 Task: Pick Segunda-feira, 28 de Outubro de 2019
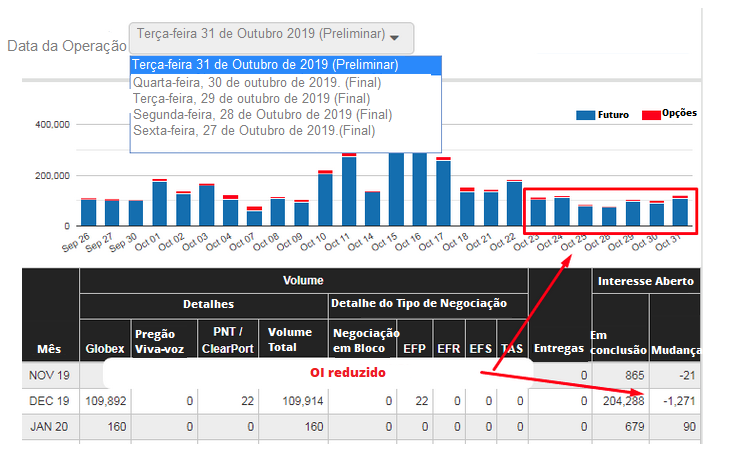coord(255,114)
